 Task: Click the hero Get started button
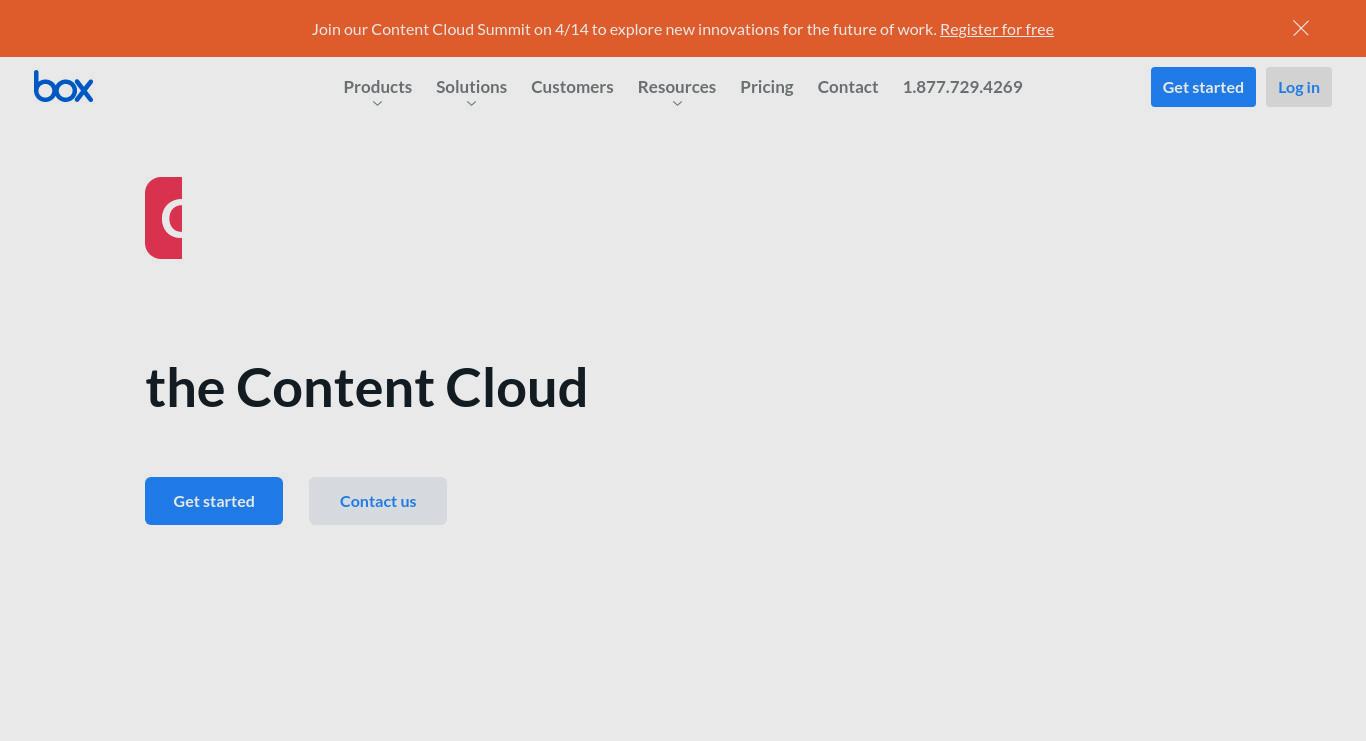(x=214, y=501)
